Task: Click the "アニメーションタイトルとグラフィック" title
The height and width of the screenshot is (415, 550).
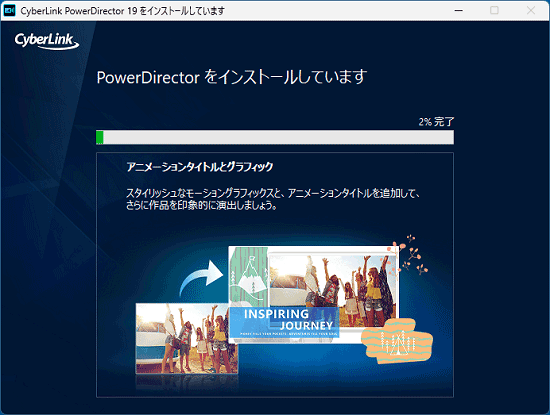Action: click(x=200, y=167)
